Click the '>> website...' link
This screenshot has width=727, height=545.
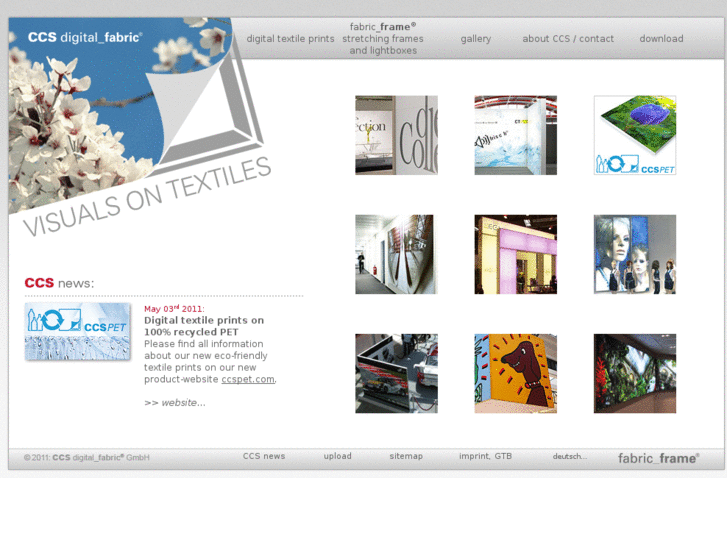[175, 403]
